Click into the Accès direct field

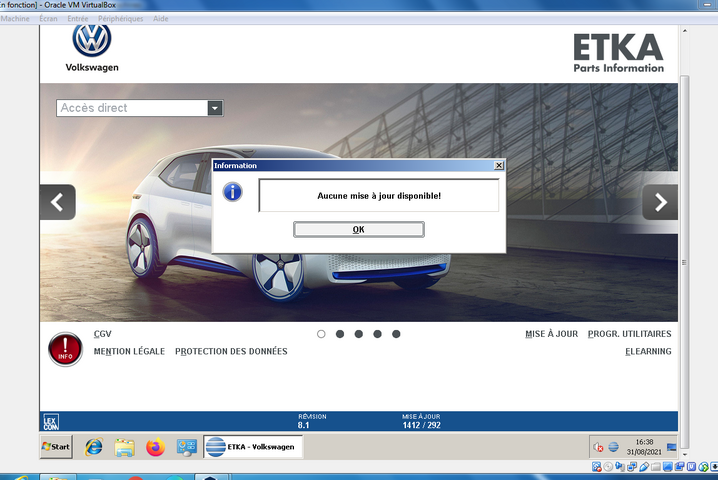click(132, 108)
